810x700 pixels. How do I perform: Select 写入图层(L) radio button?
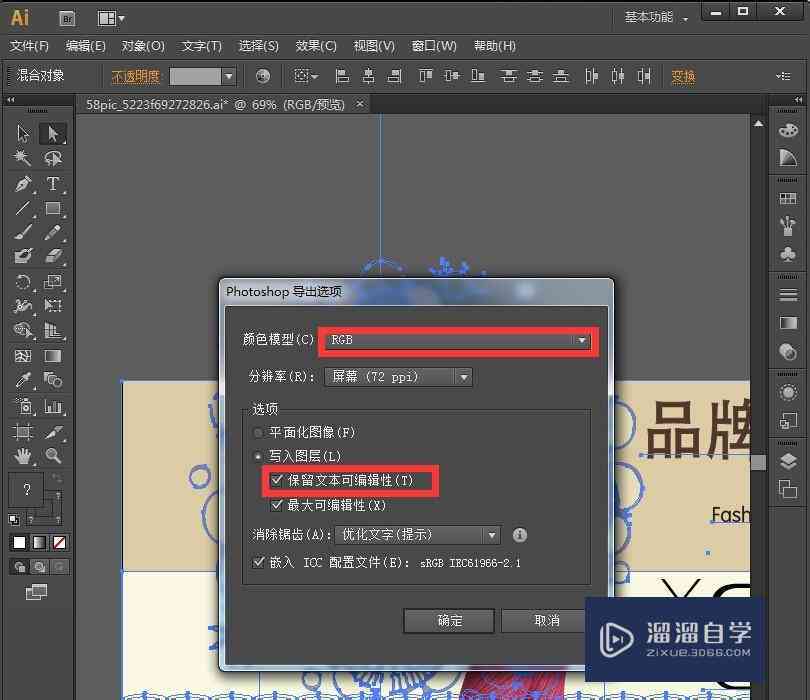click(258, 456)
